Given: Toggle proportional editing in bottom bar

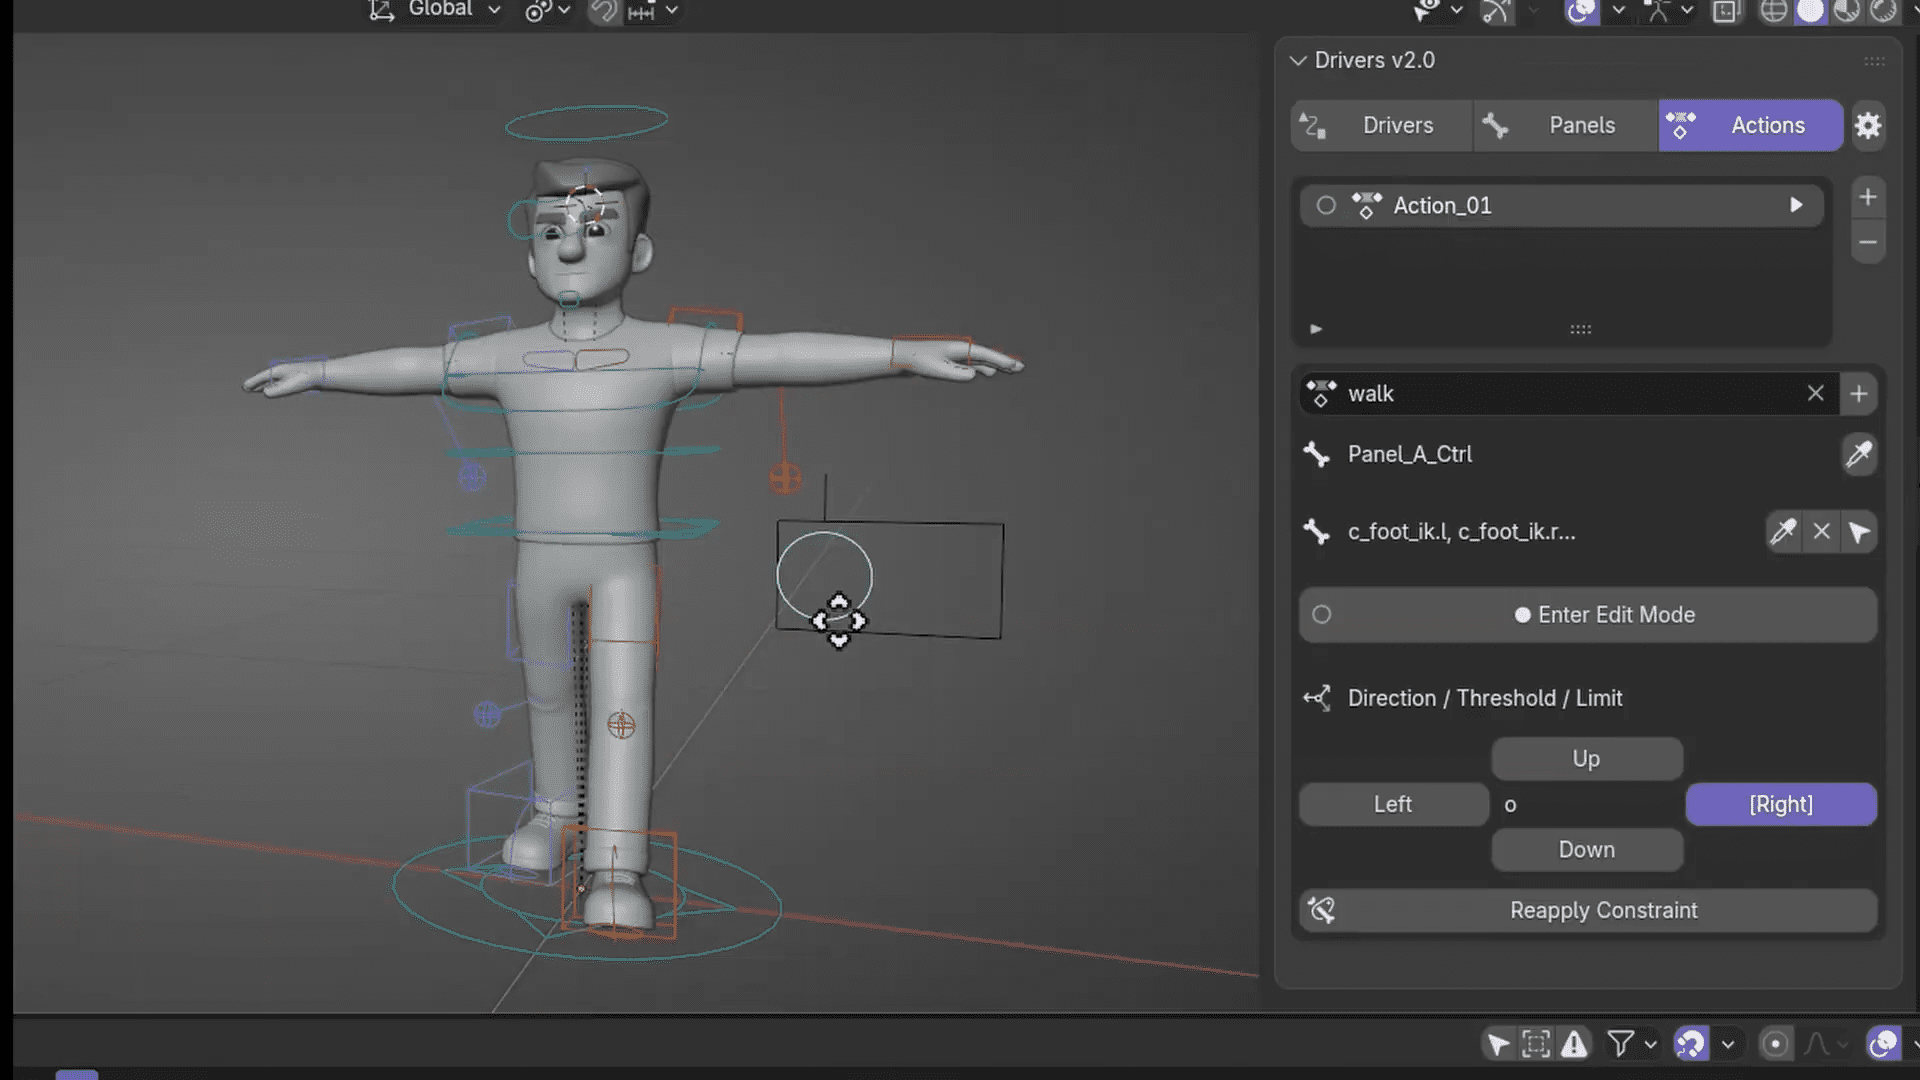Looking at the screenshot, I should (x=1776, y=1043).
